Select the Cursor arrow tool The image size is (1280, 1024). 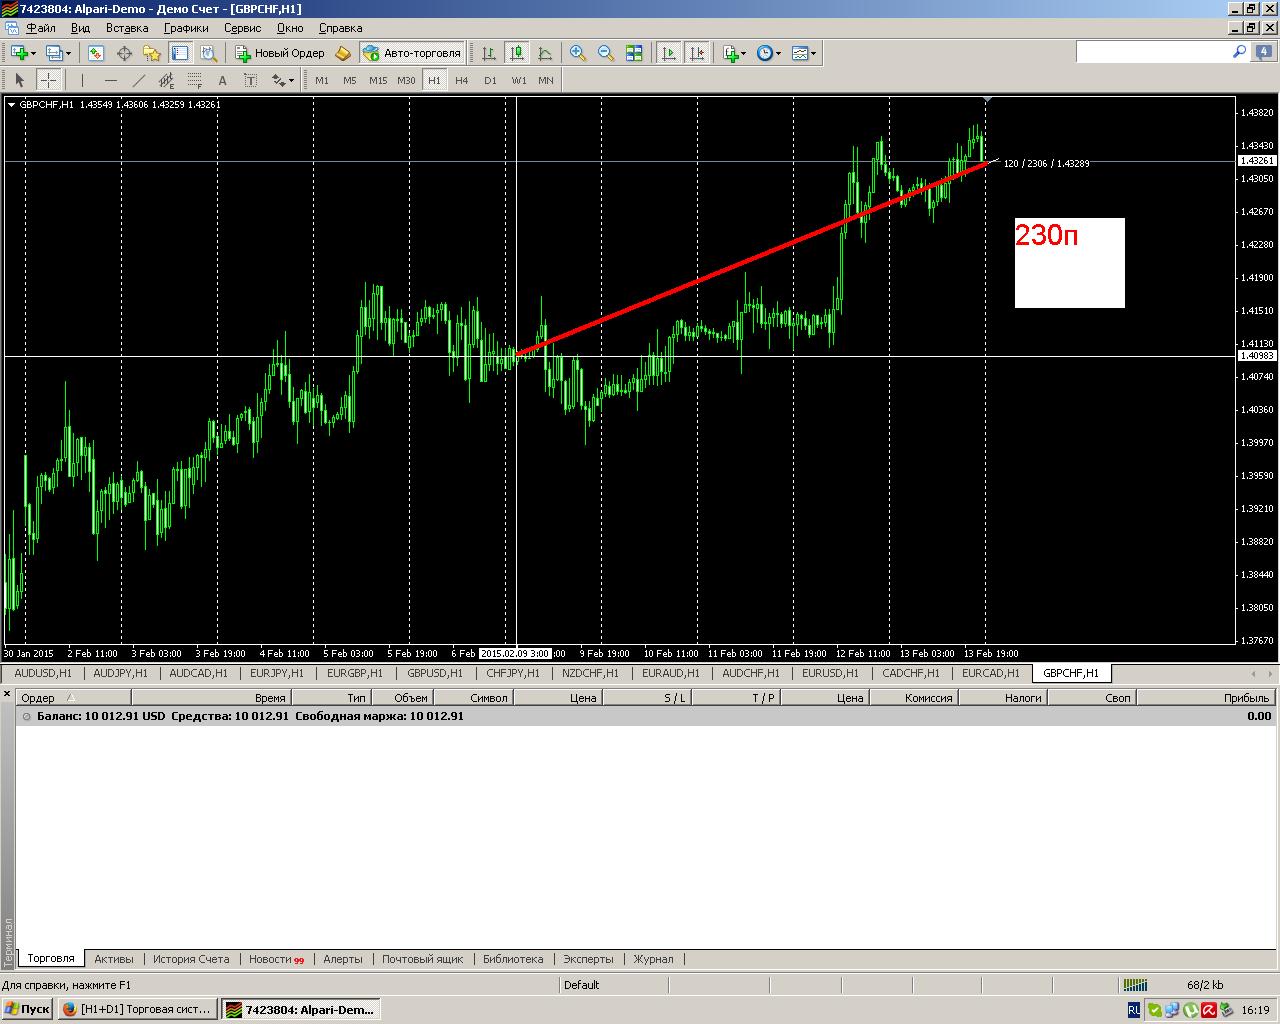[19, 80]
